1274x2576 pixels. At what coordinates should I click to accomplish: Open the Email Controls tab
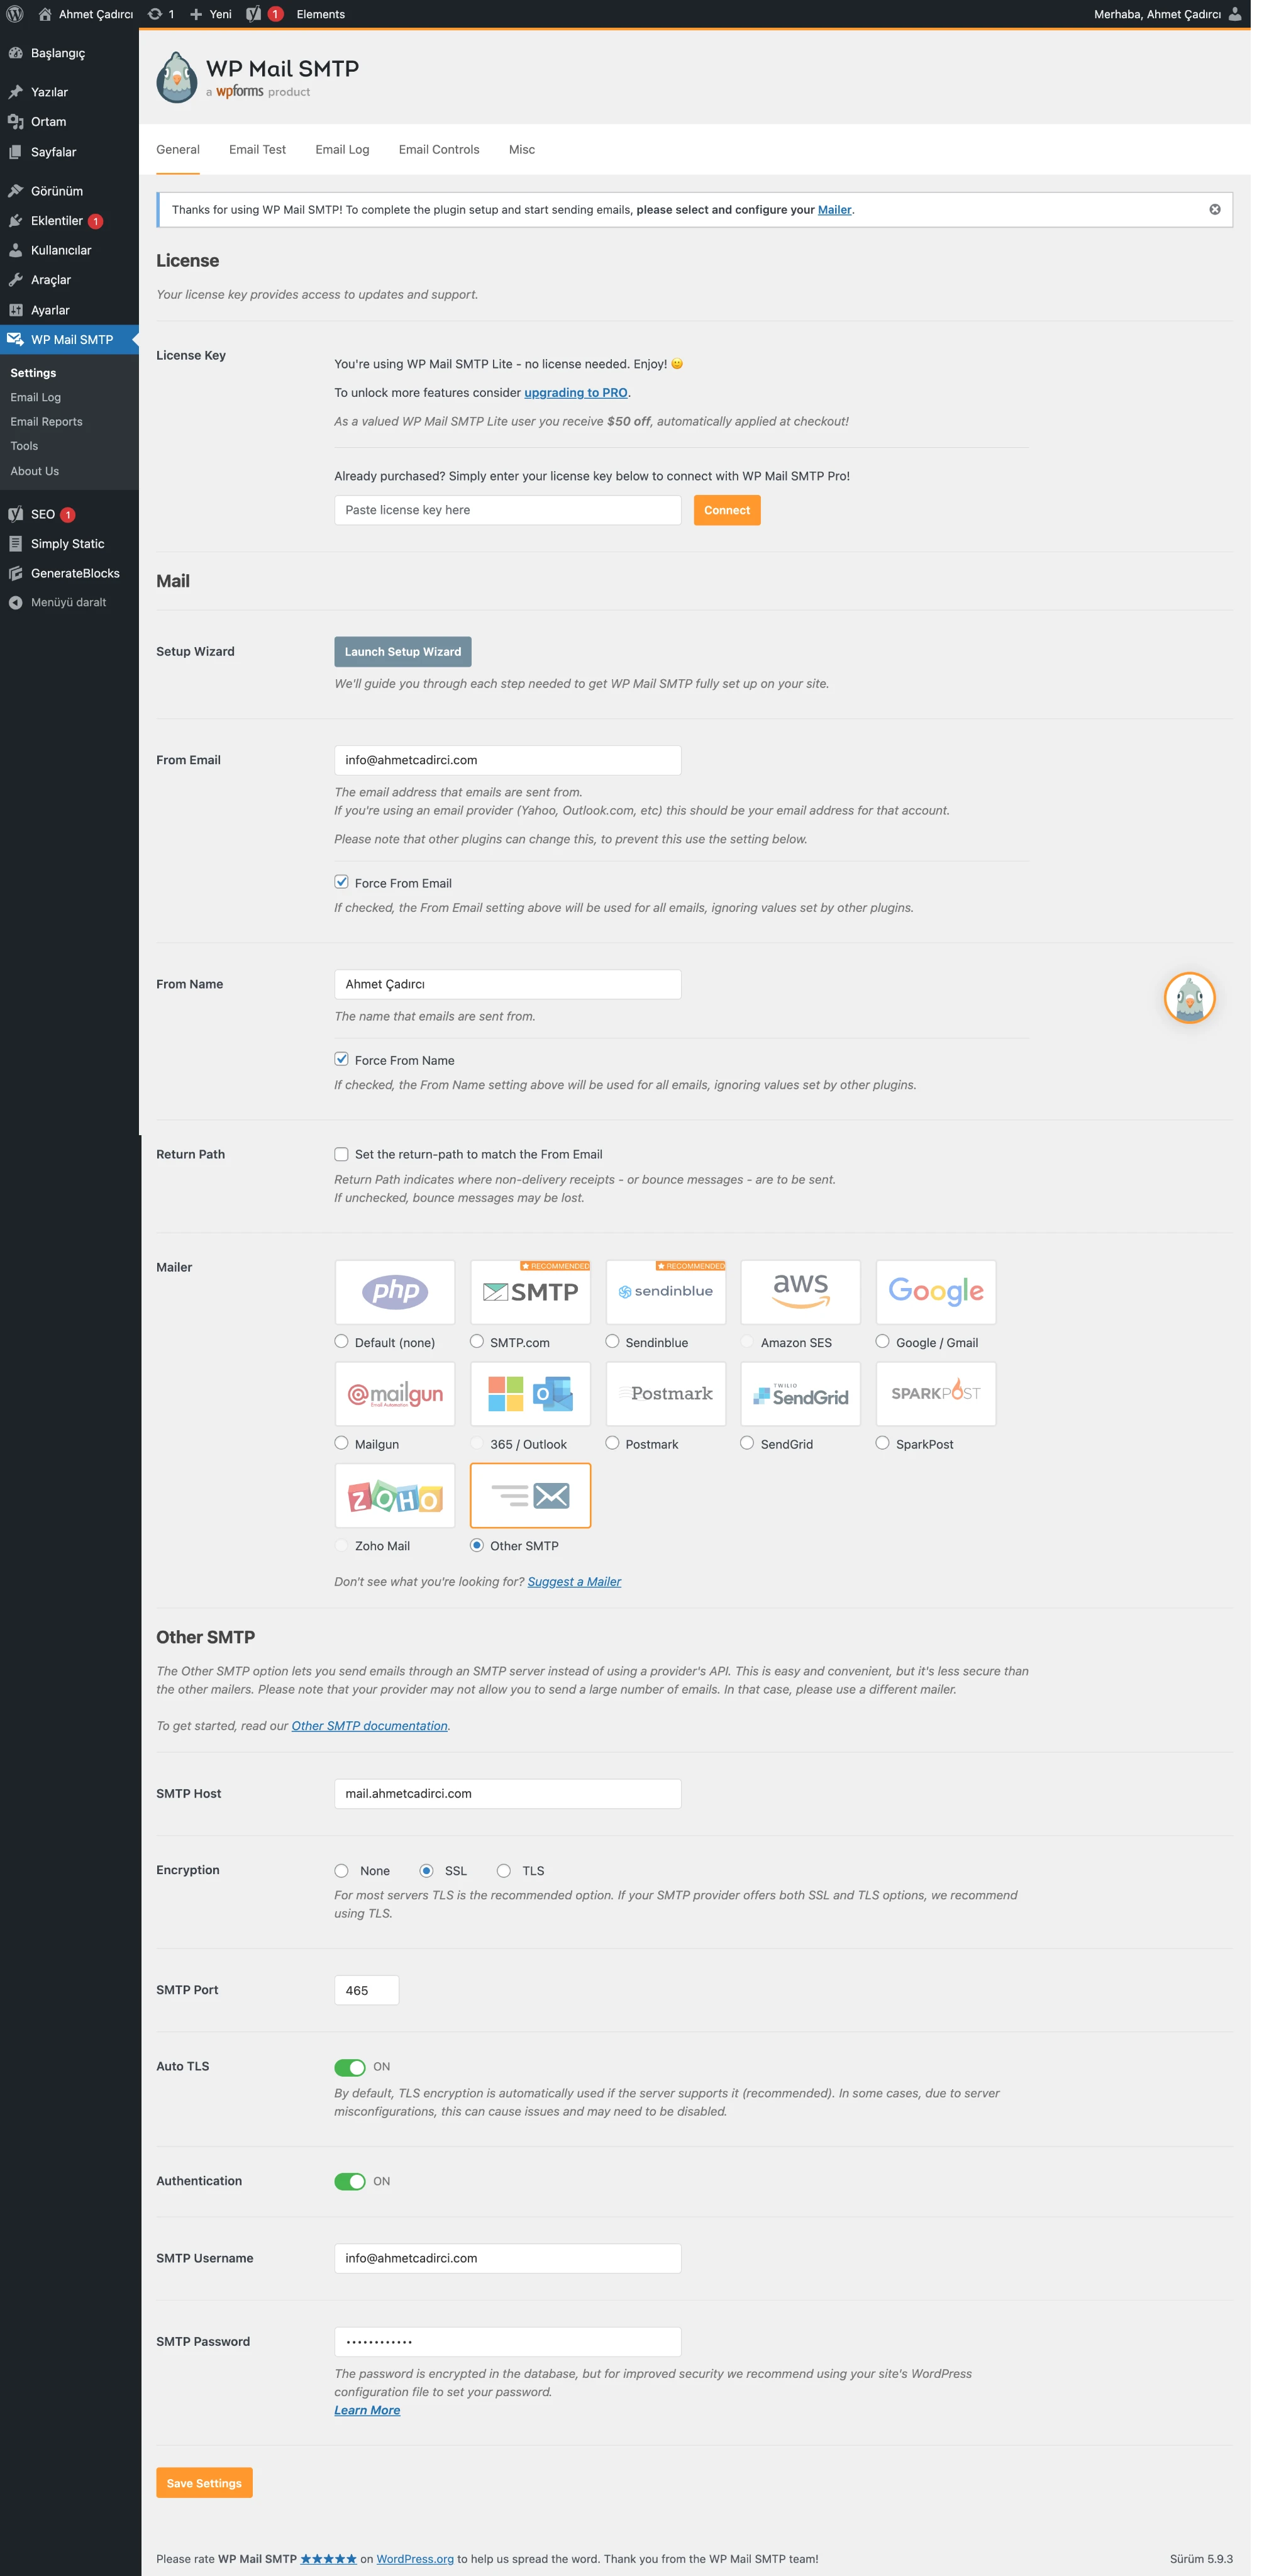tap(438, 149)
